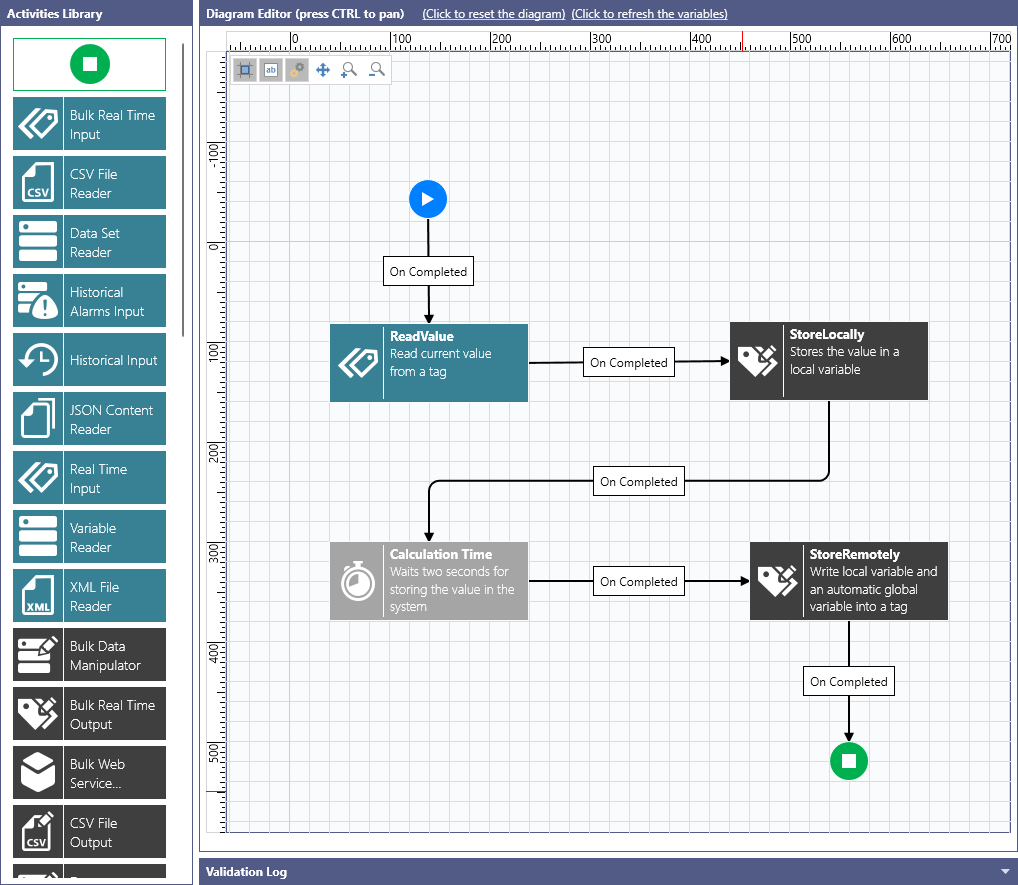Select the End activity in the library
1018x885 pixels.
point(90,64)
